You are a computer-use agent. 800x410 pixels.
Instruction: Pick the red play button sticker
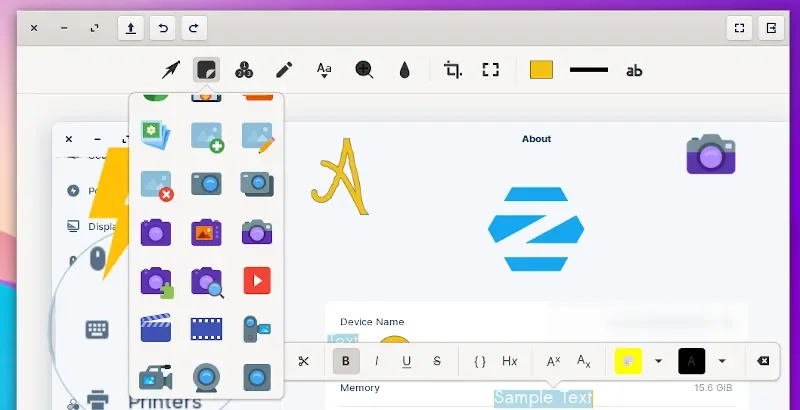click(257, 280)
